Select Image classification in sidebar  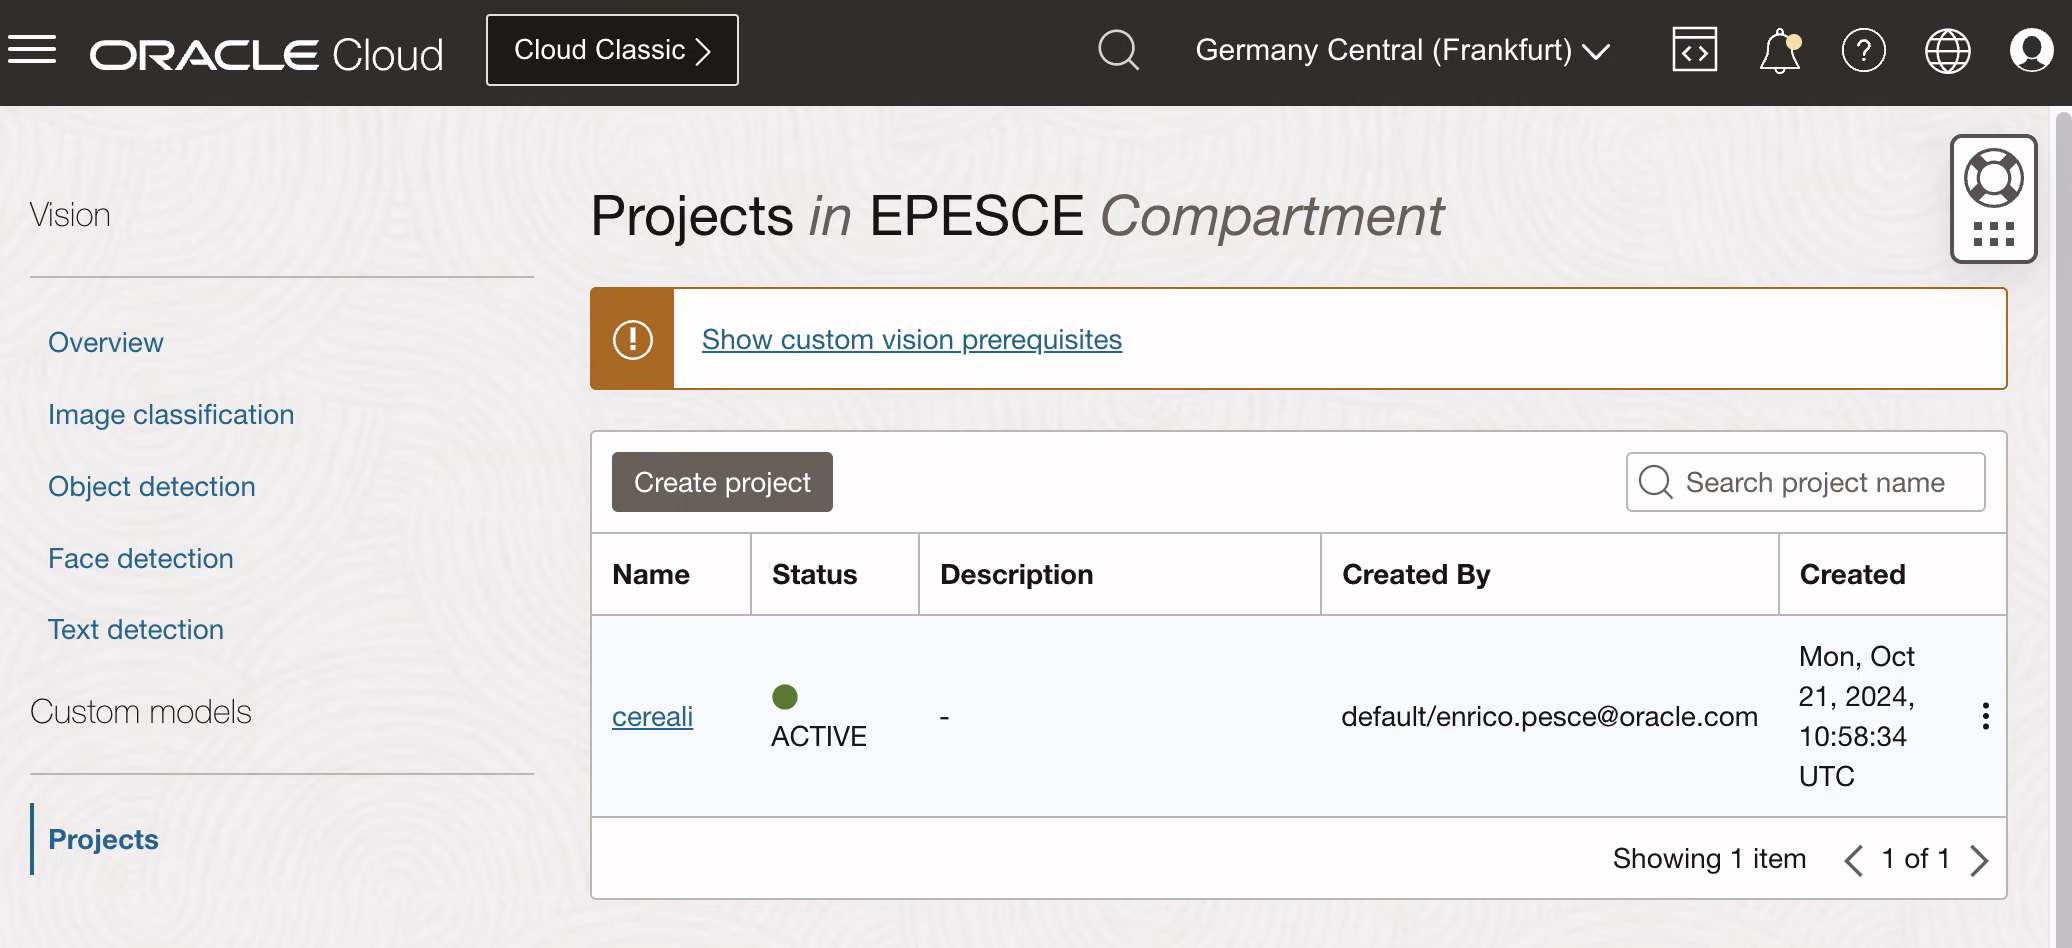(x=171, y=414)
